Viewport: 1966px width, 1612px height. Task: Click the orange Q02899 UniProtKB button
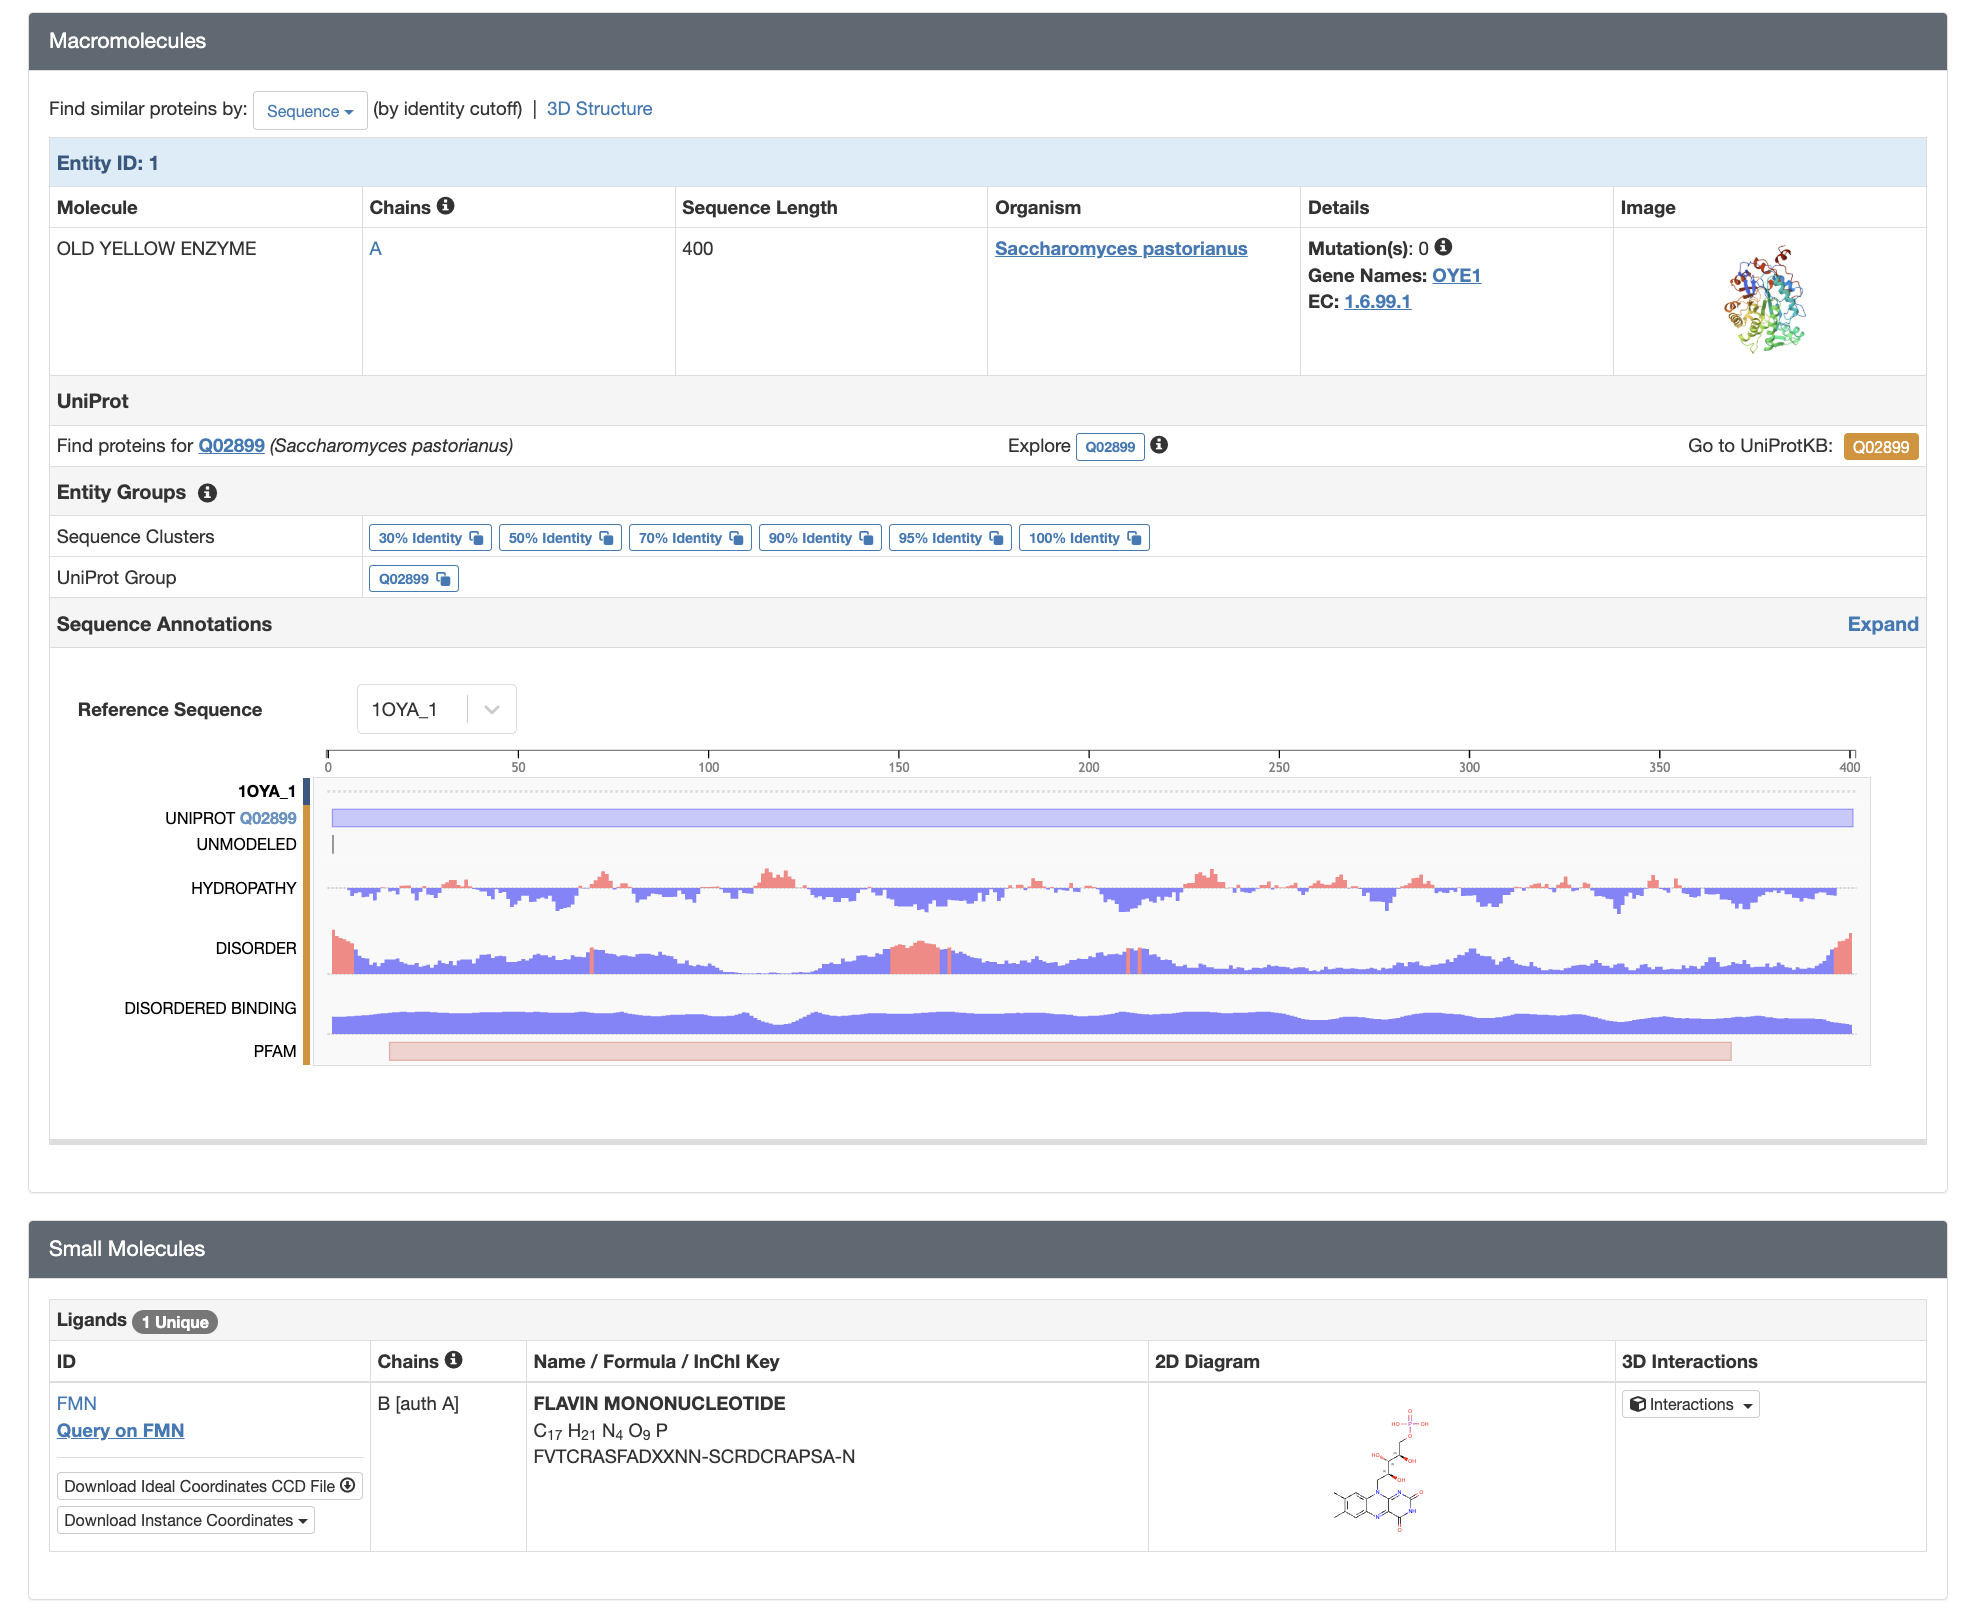1880,446
